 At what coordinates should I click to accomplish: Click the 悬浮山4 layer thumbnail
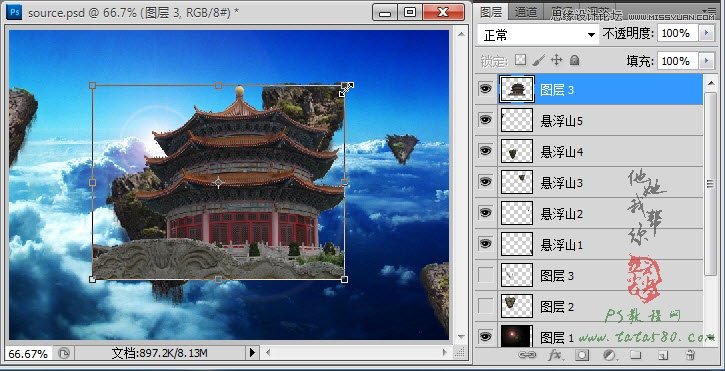pos(517,151)
